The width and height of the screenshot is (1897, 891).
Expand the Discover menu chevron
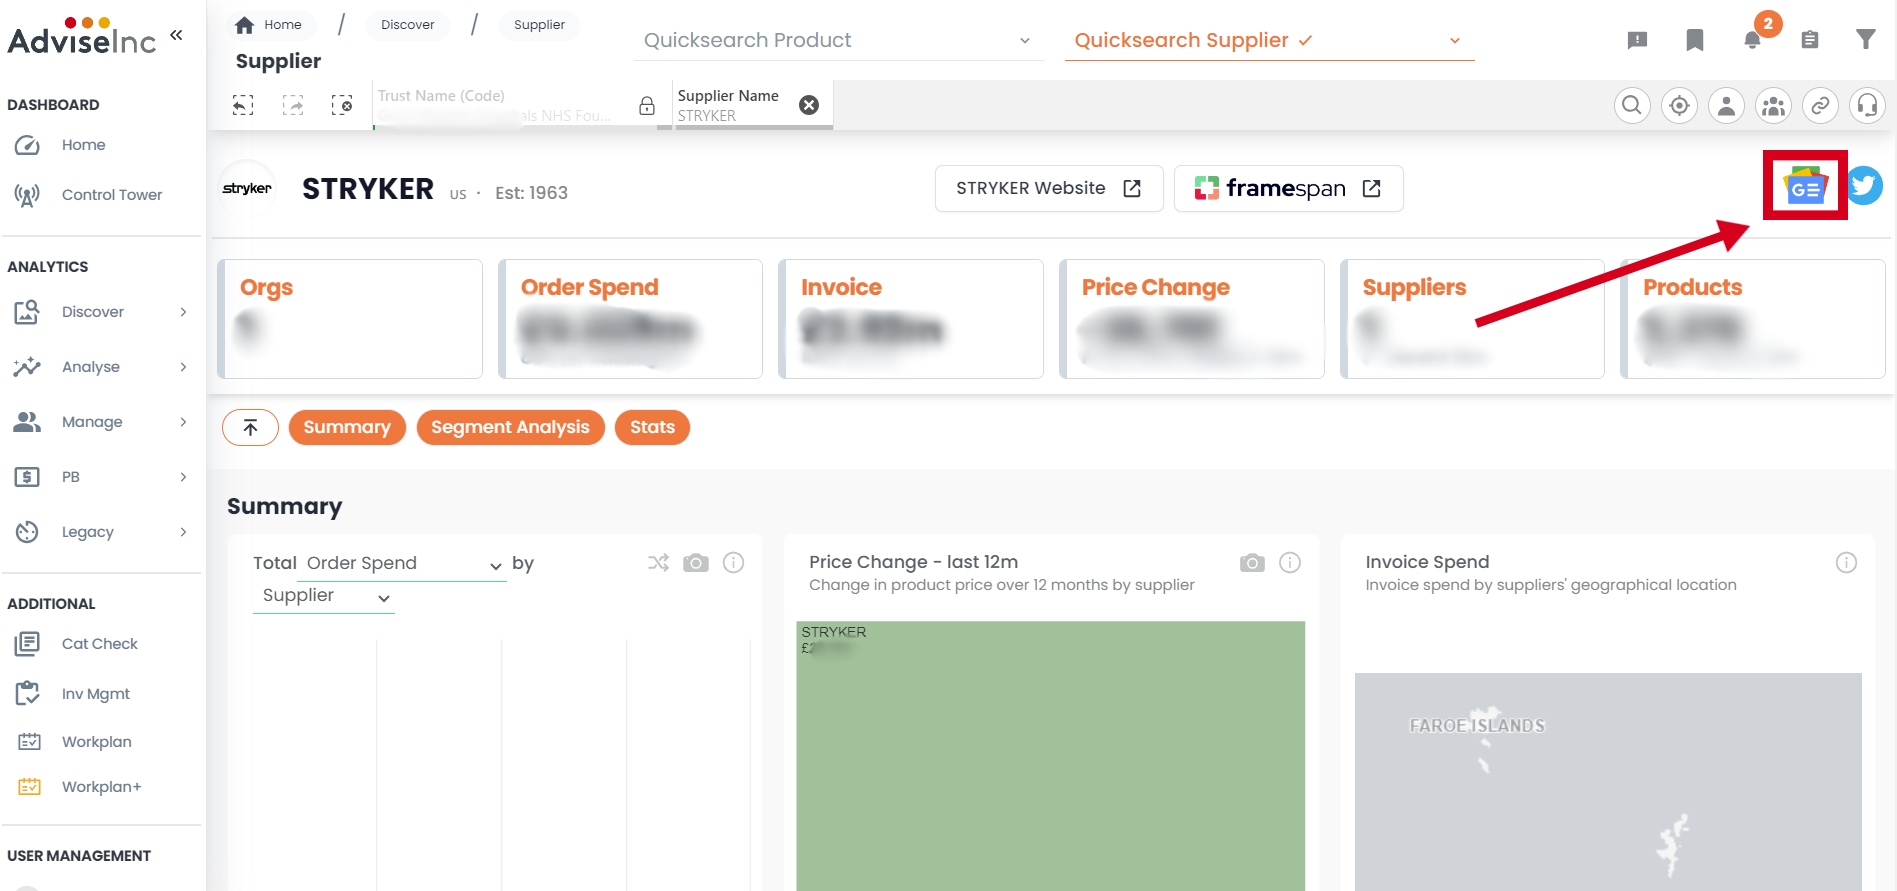183,312
